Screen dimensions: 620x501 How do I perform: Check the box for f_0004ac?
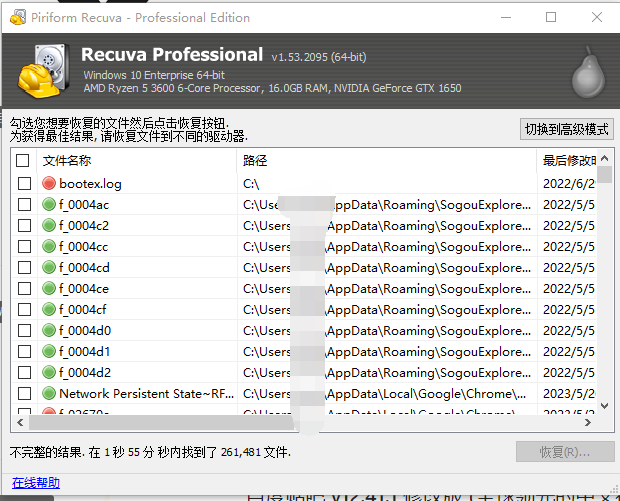pos(25,204)
